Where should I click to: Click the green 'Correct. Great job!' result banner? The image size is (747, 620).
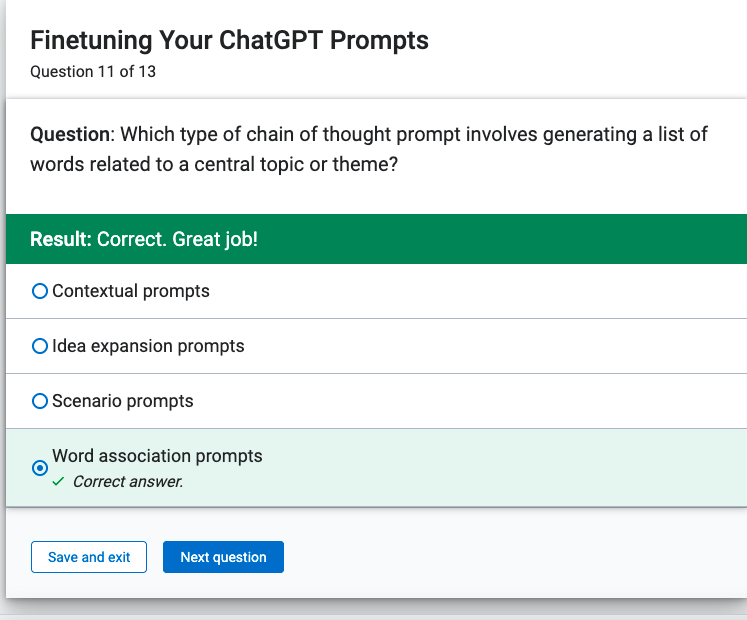(376, 239)
